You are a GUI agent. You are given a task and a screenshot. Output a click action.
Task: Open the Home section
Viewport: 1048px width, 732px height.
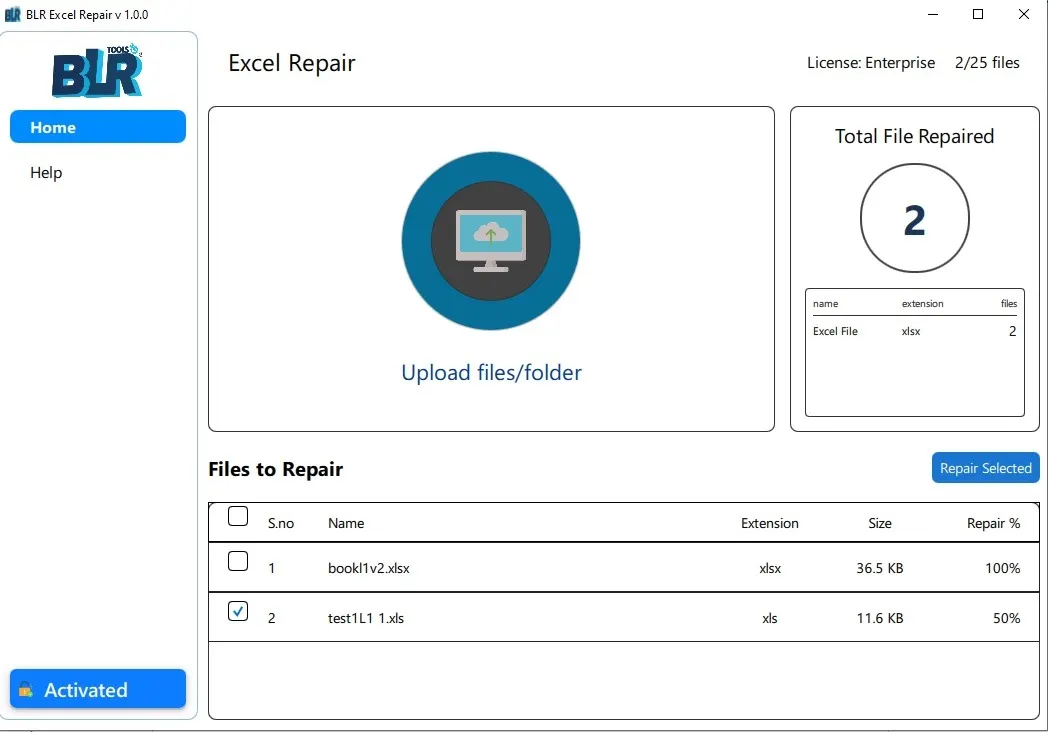[98, 127]
